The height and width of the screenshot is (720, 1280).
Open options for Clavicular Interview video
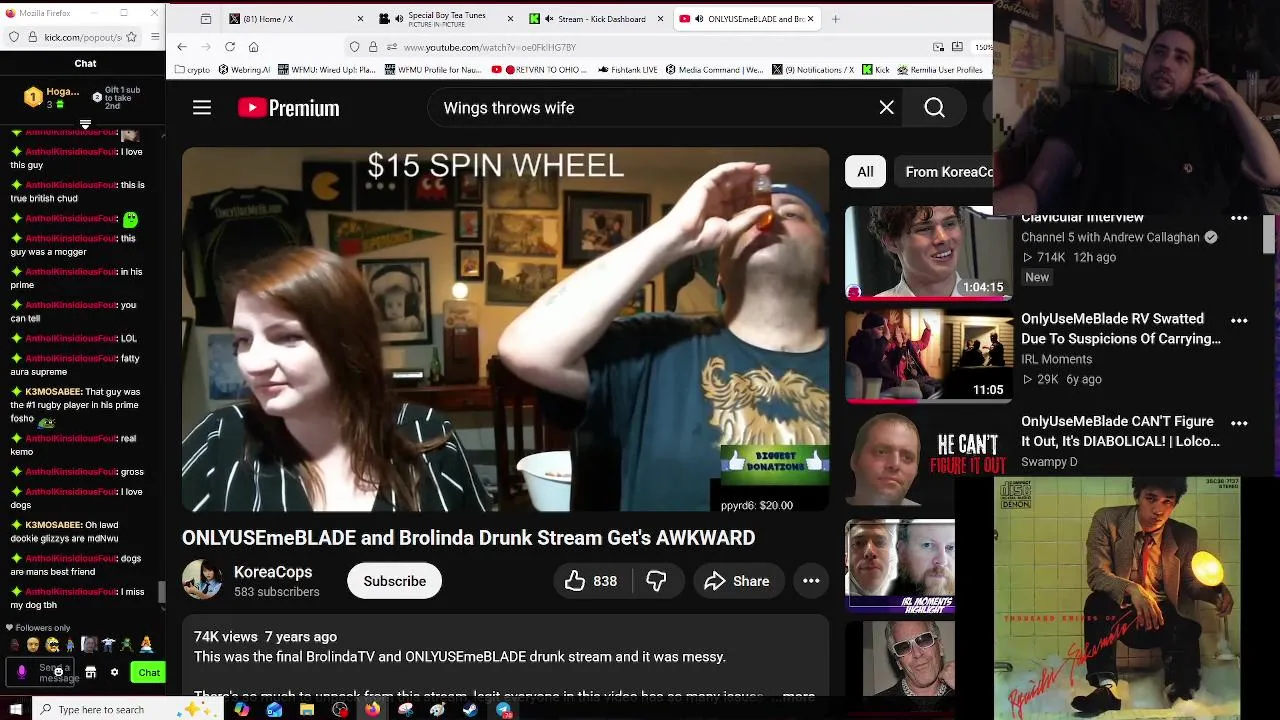point(1239,218)
